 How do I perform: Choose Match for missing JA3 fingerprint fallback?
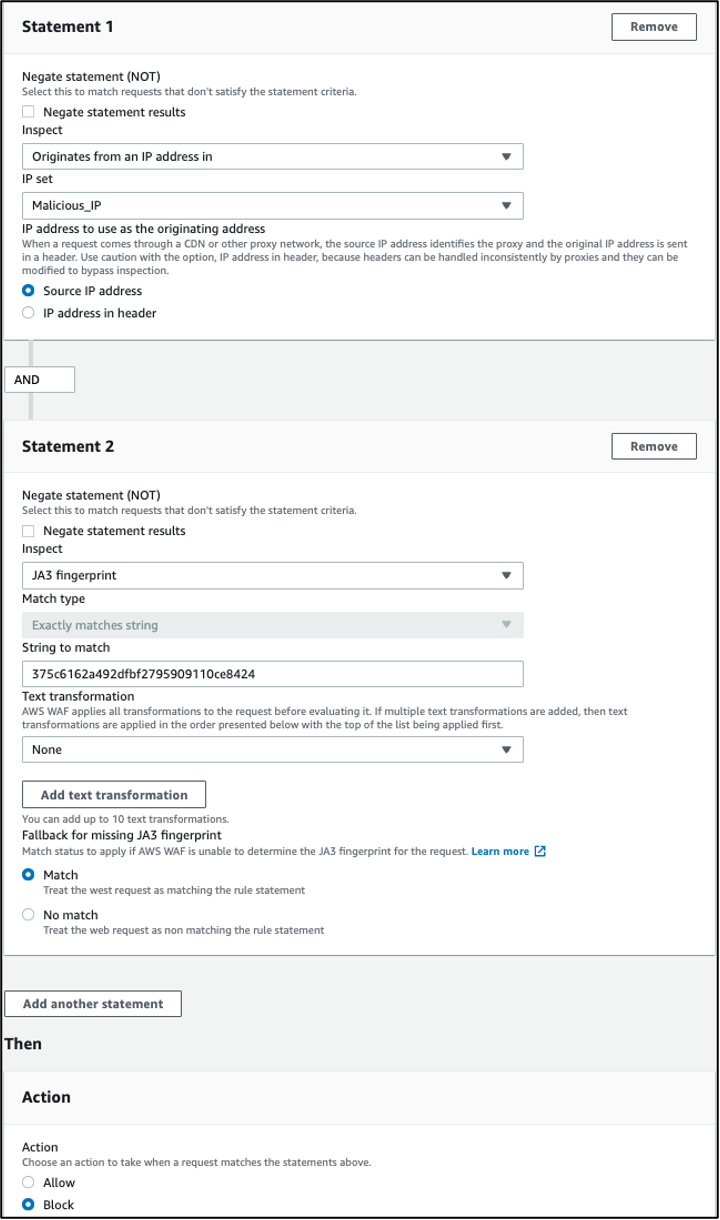(x=28, y=875)
